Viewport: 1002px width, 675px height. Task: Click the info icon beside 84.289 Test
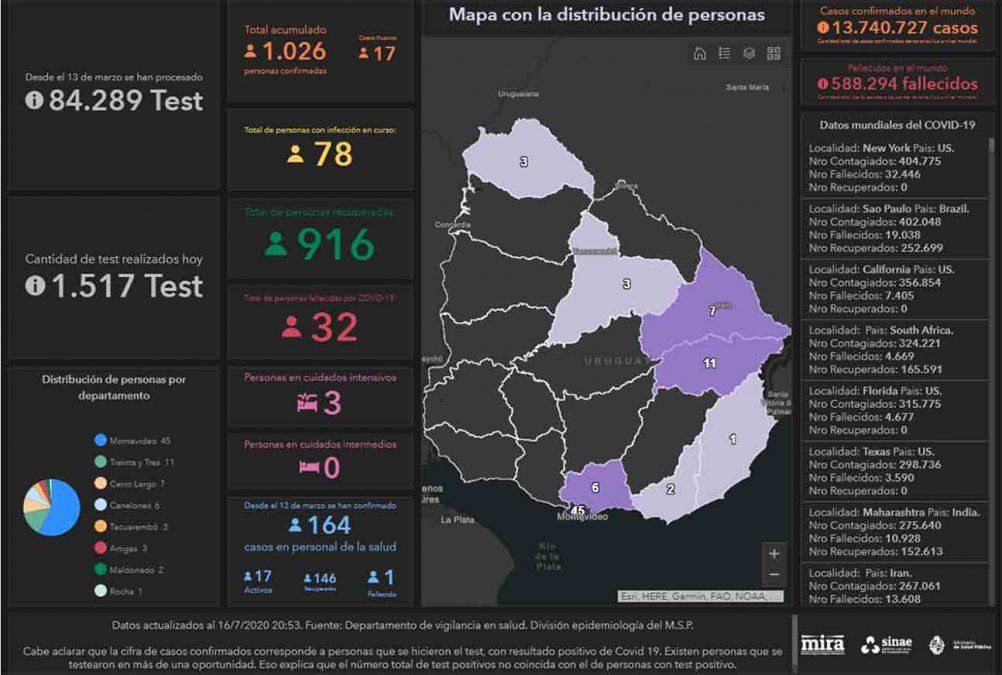click(x=34, y=101)
